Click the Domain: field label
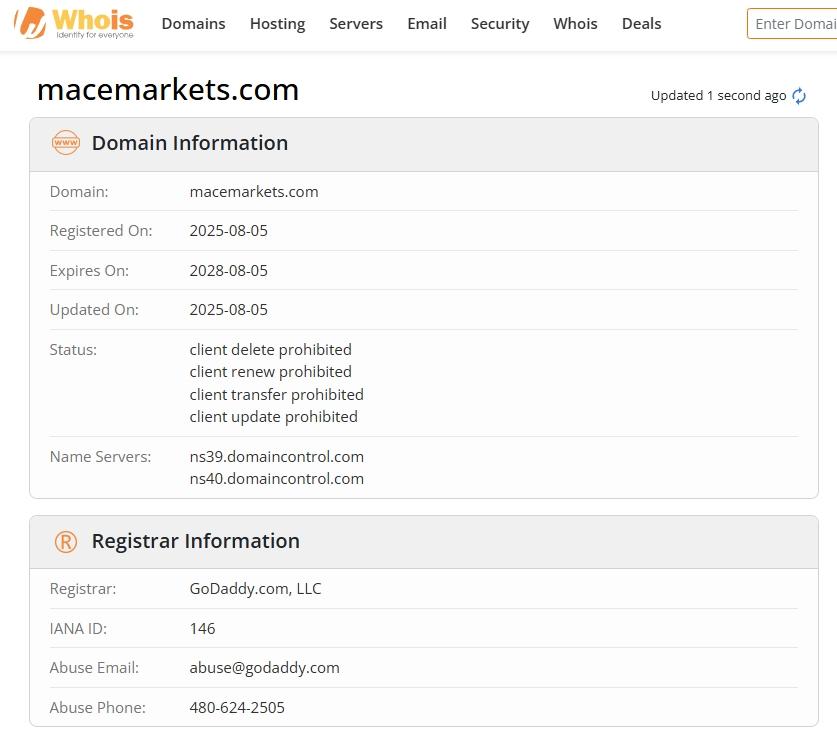 (x=79, y=192)
